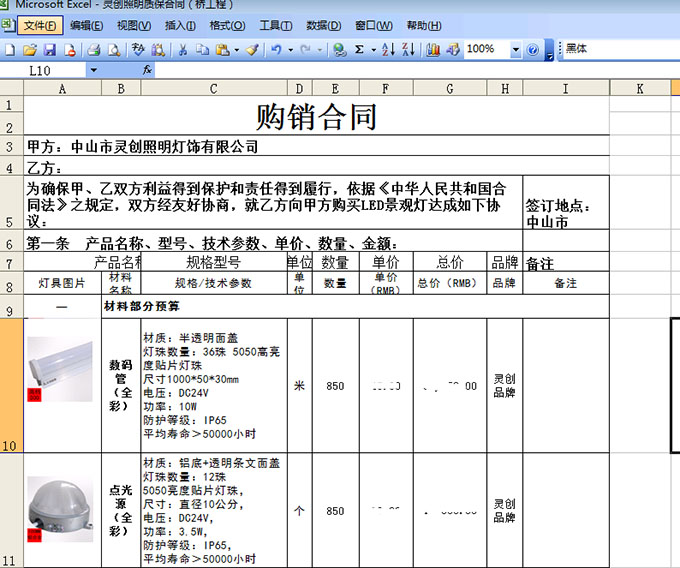
Task: Open the 文件(F) menu
Action: [x=41, y=25]
